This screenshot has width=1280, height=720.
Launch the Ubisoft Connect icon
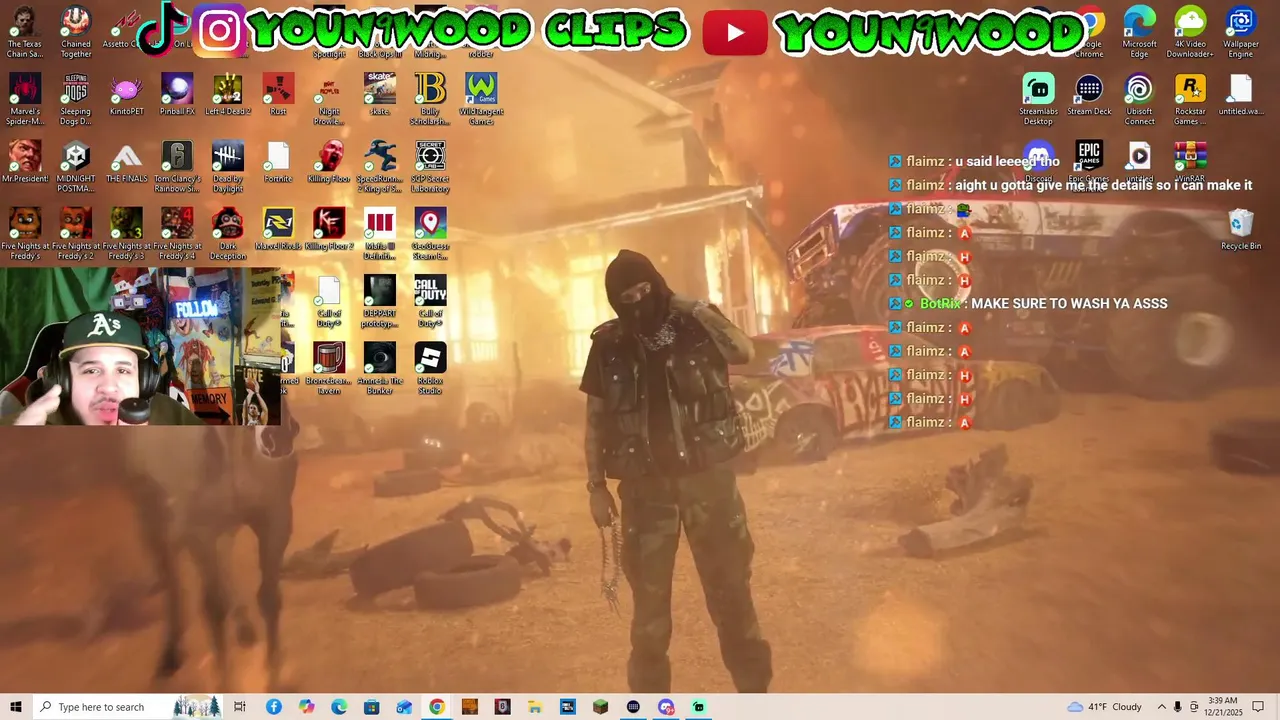pyautogui.click(x=1139, y=100)
